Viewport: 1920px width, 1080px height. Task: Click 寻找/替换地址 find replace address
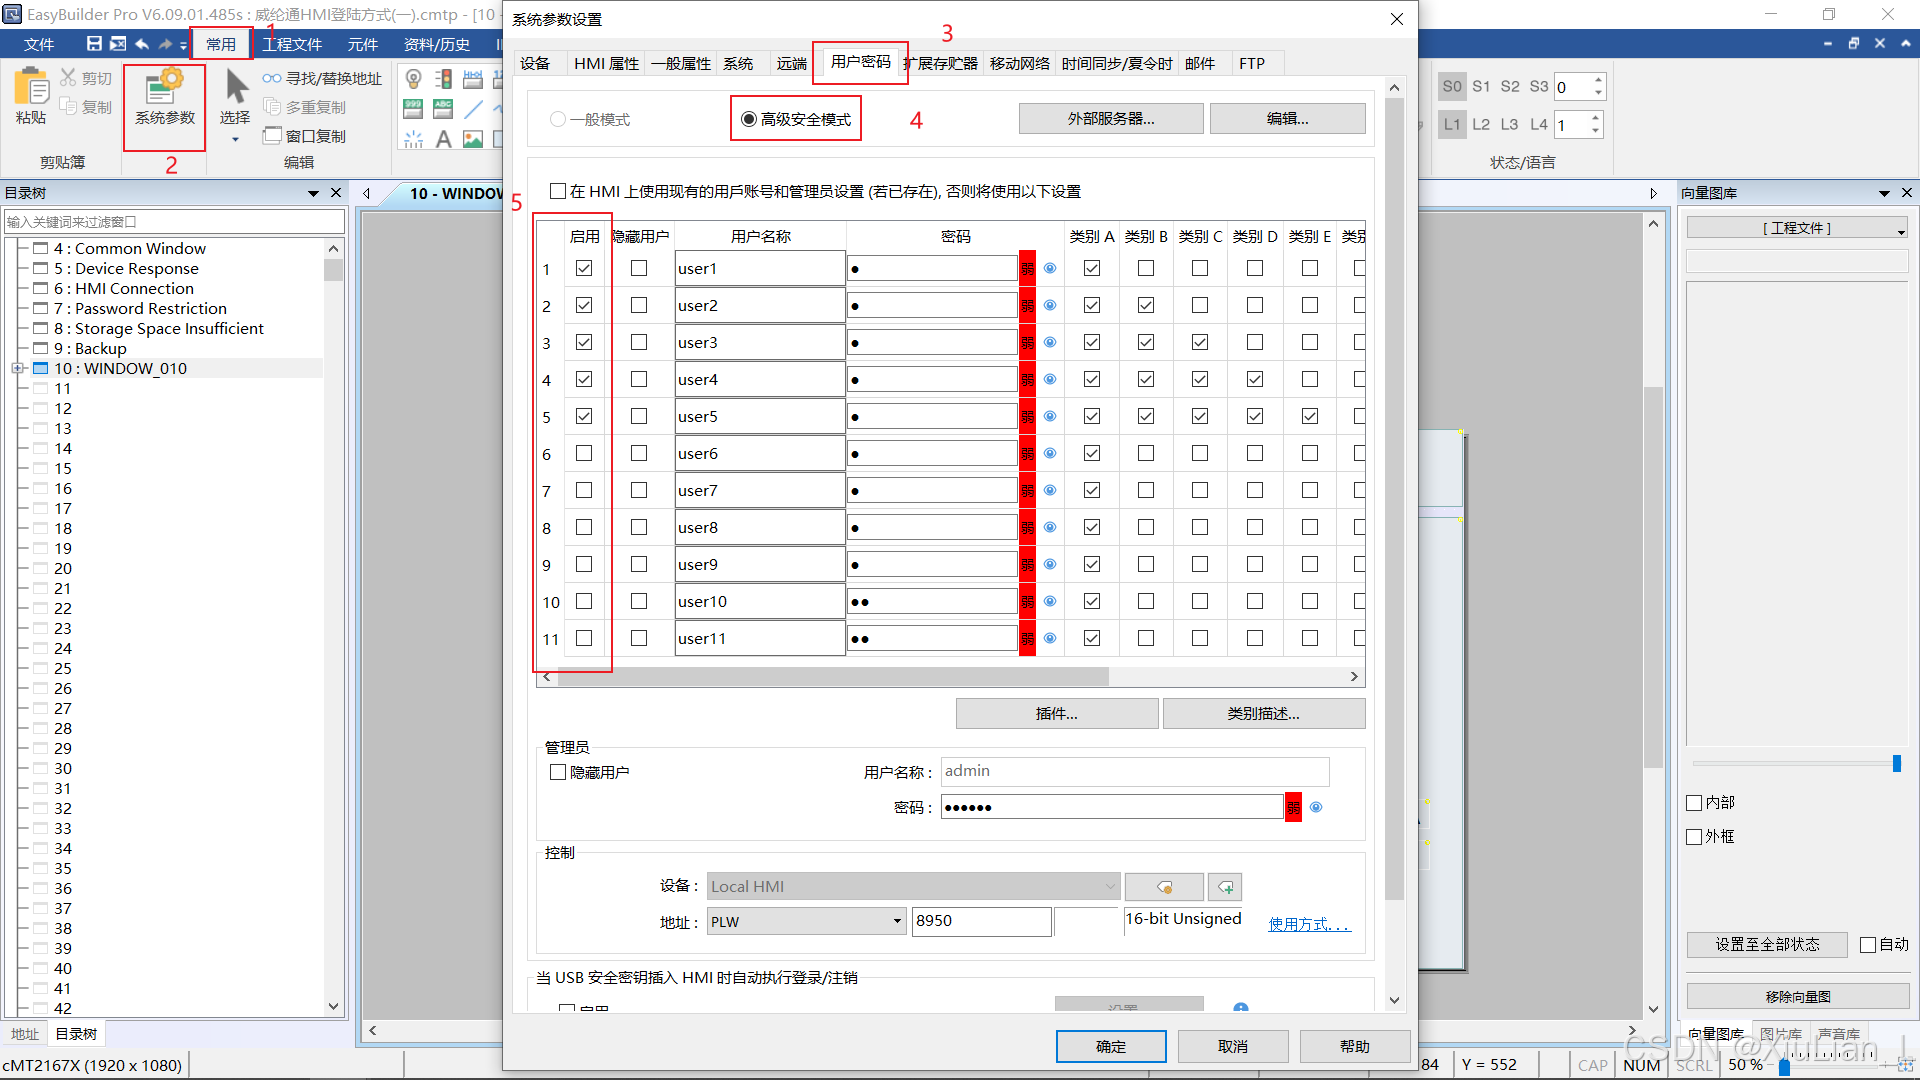pos(322,78)
